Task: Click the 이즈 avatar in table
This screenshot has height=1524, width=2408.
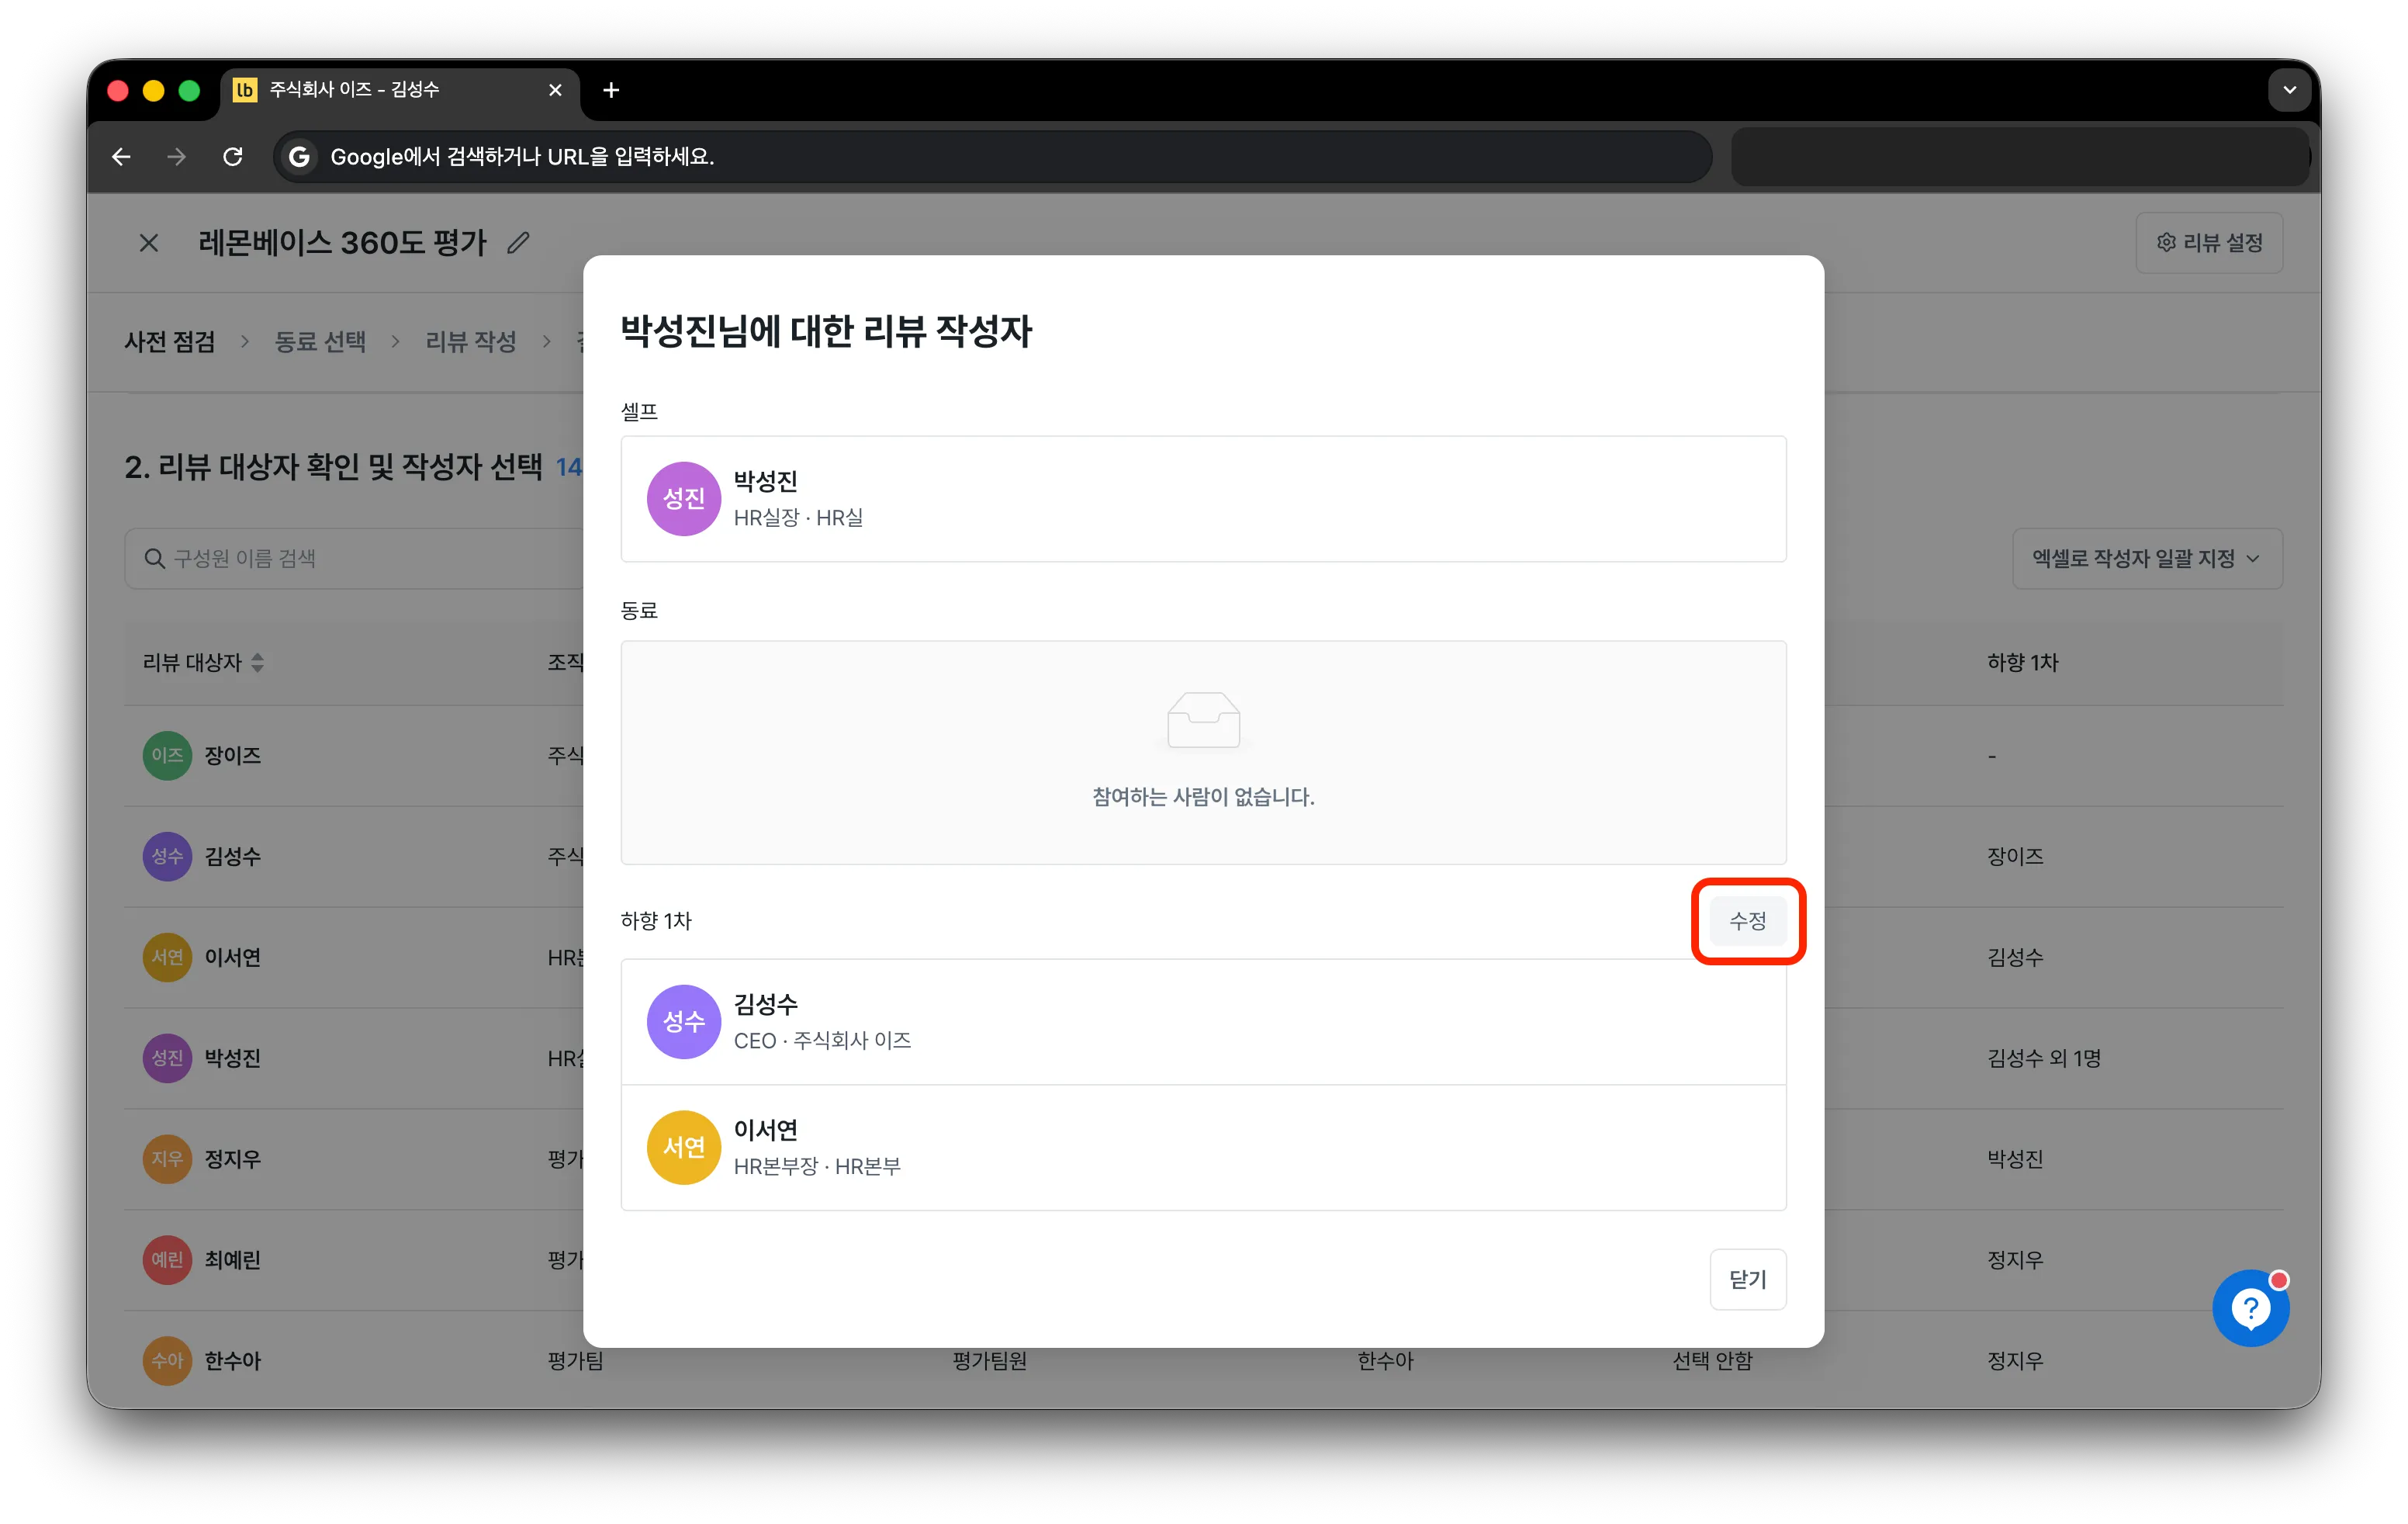Action: tap(167, 755)
